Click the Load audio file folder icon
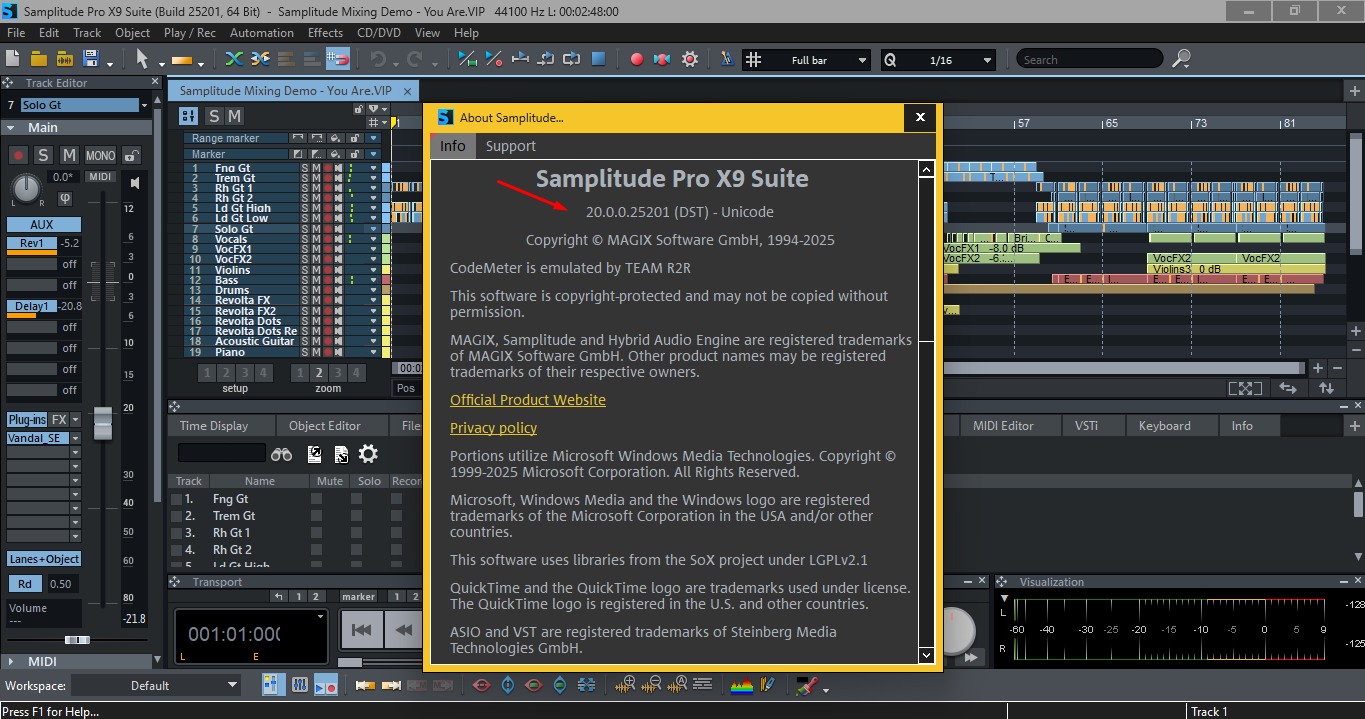 point(65,59)
